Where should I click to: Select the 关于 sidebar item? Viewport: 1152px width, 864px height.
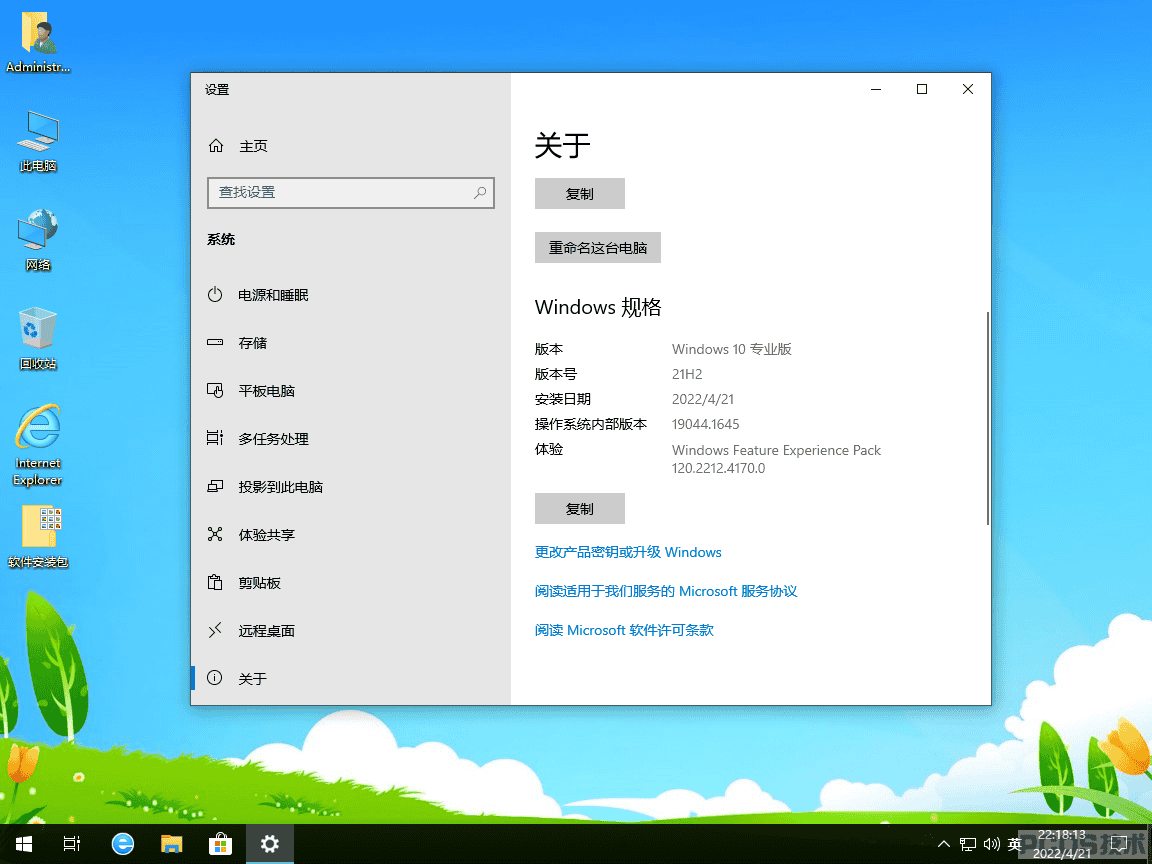click(x=350, y=679)
